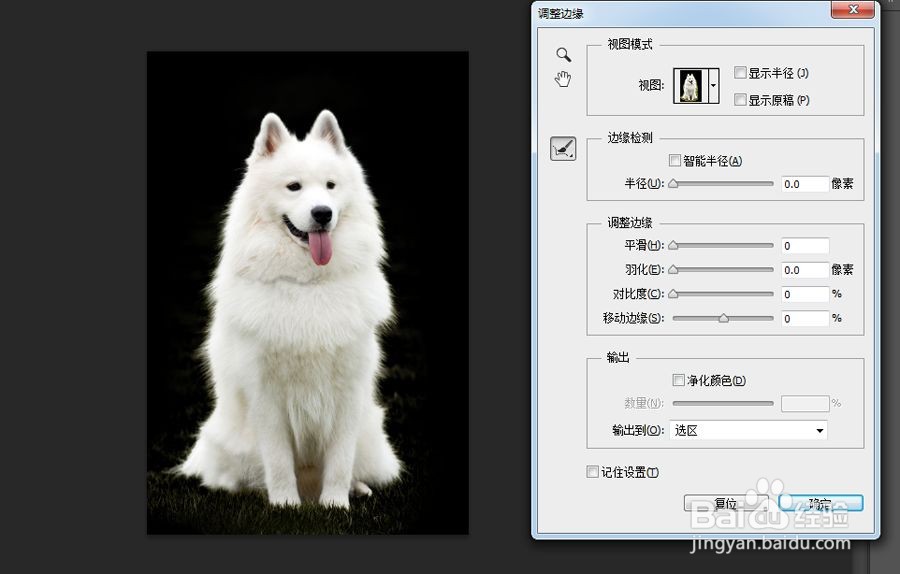The image size is (900, 574).
Task: Click the 羽化(E) slider handle
Action: pyautogui.click(x=673, y=269)
